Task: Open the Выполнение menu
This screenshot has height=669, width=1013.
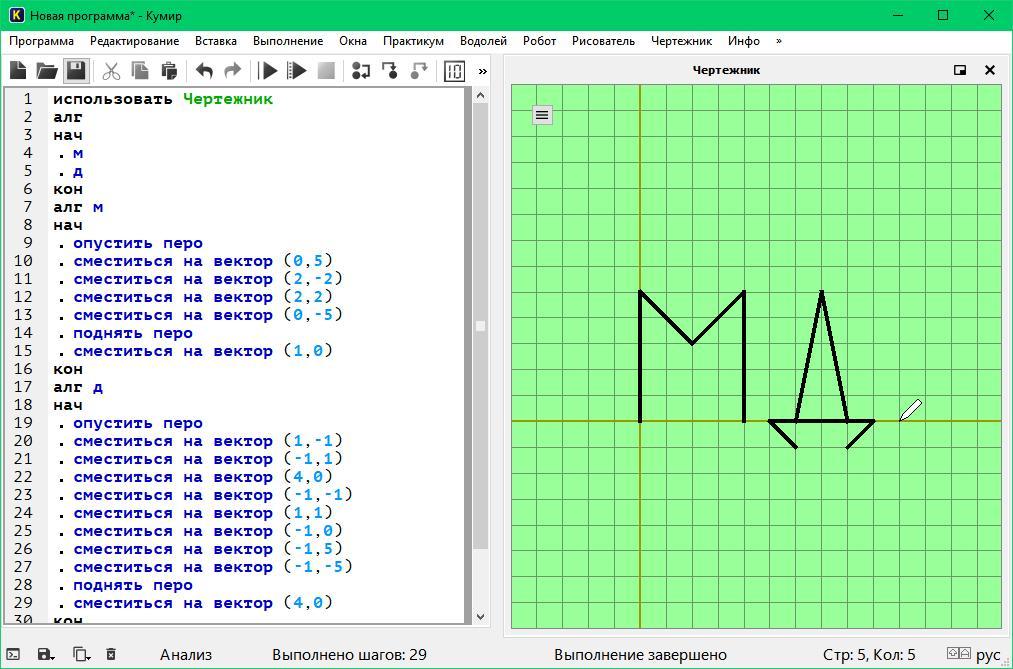Action: (288, 41)
